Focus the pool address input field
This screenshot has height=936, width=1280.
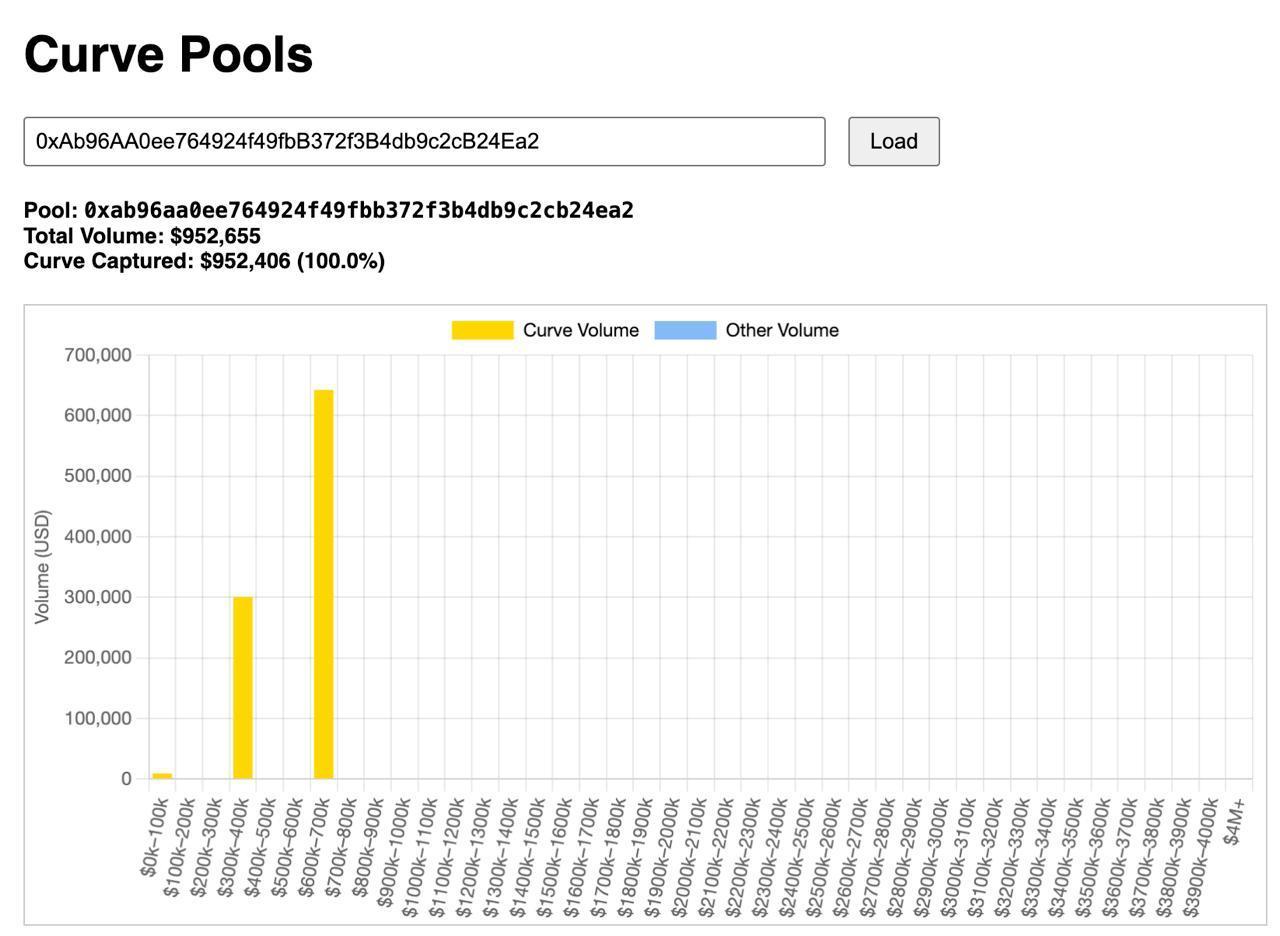tap(424, 141)
